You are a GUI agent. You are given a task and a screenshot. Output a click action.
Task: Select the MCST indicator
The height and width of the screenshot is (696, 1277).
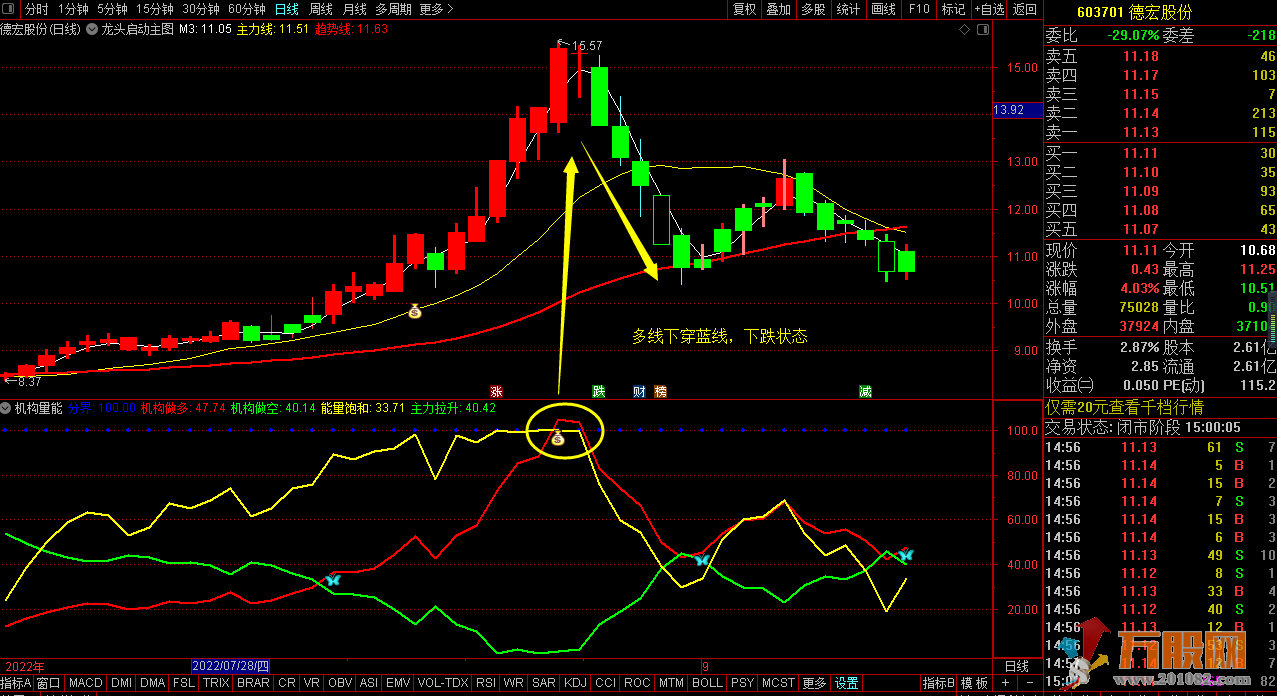point(778,683)
